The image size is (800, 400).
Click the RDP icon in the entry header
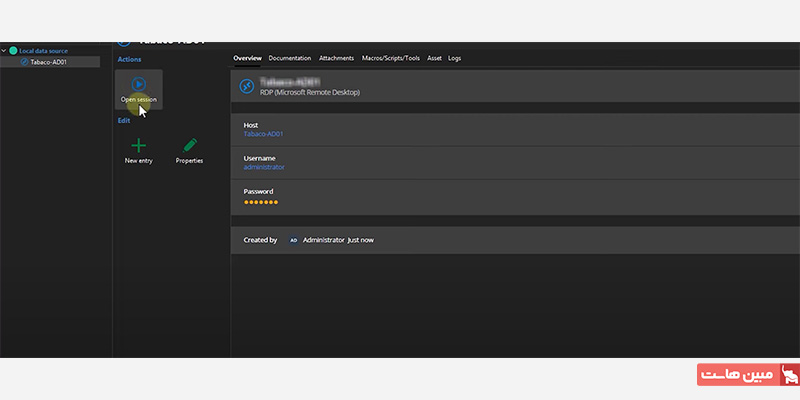[x=246, y=87]
